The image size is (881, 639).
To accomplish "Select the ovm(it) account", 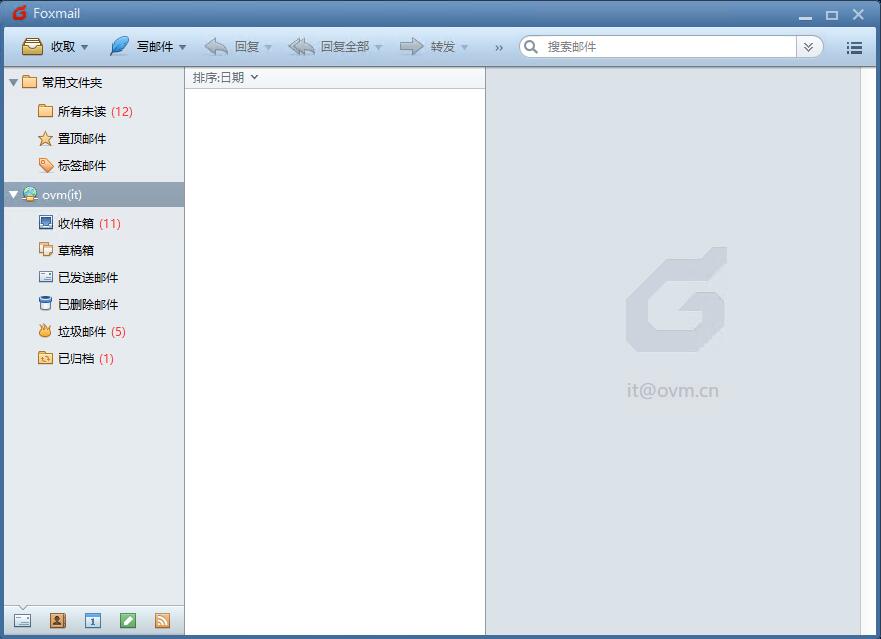I will pos(94,194).
